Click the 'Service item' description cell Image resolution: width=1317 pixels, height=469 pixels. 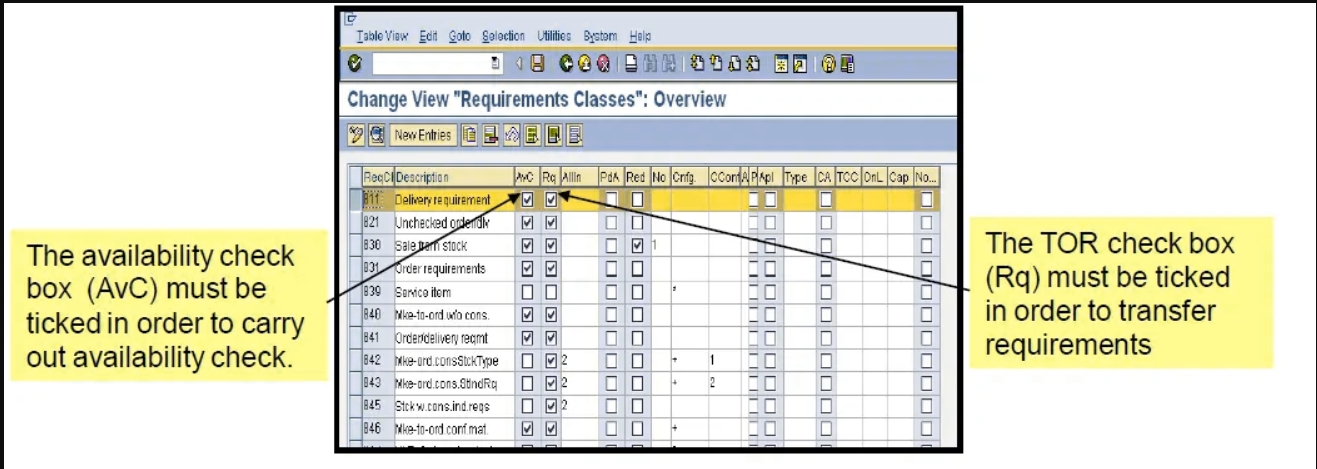[454, 292]
